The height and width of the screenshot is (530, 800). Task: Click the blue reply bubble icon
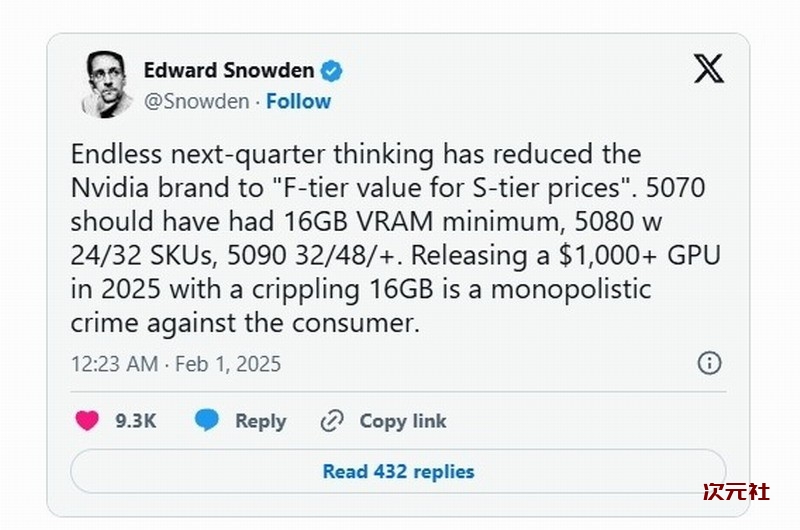point(207,421)
